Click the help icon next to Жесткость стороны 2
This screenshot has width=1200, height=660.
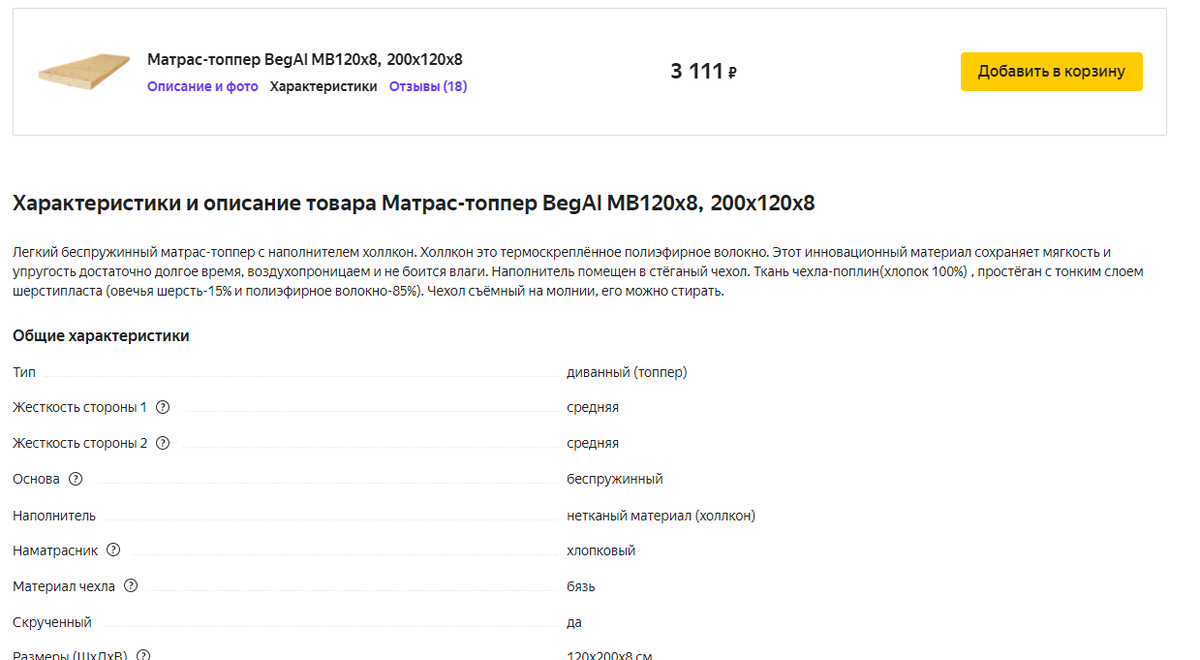click(x=163, y=443)
